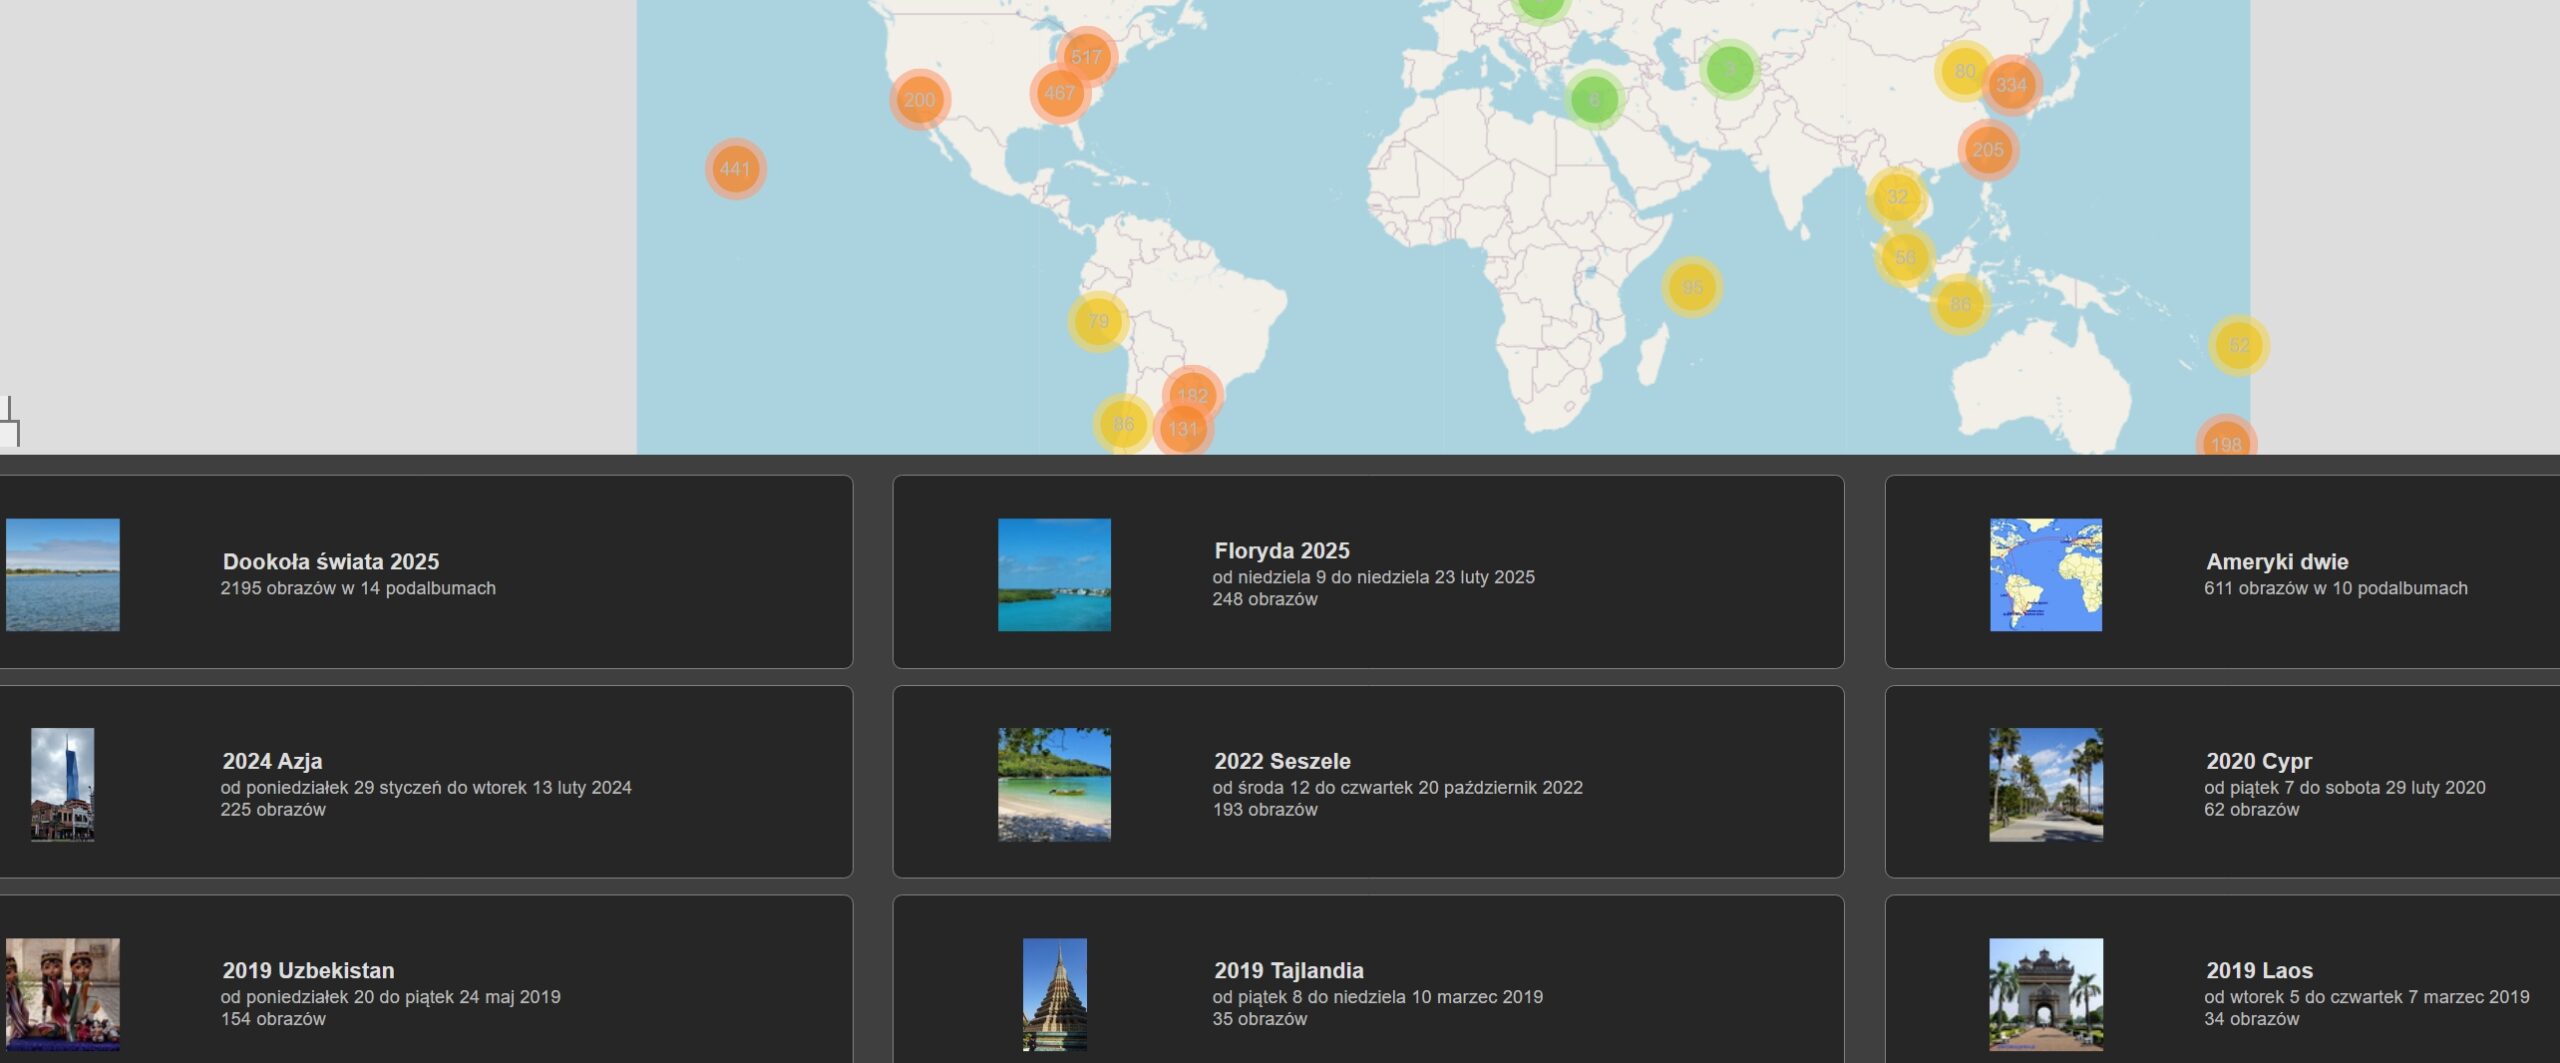Open the 2024 Azja skyscraper thumbnail
Screen dimensions: 2560x1063
pos(62,784)
